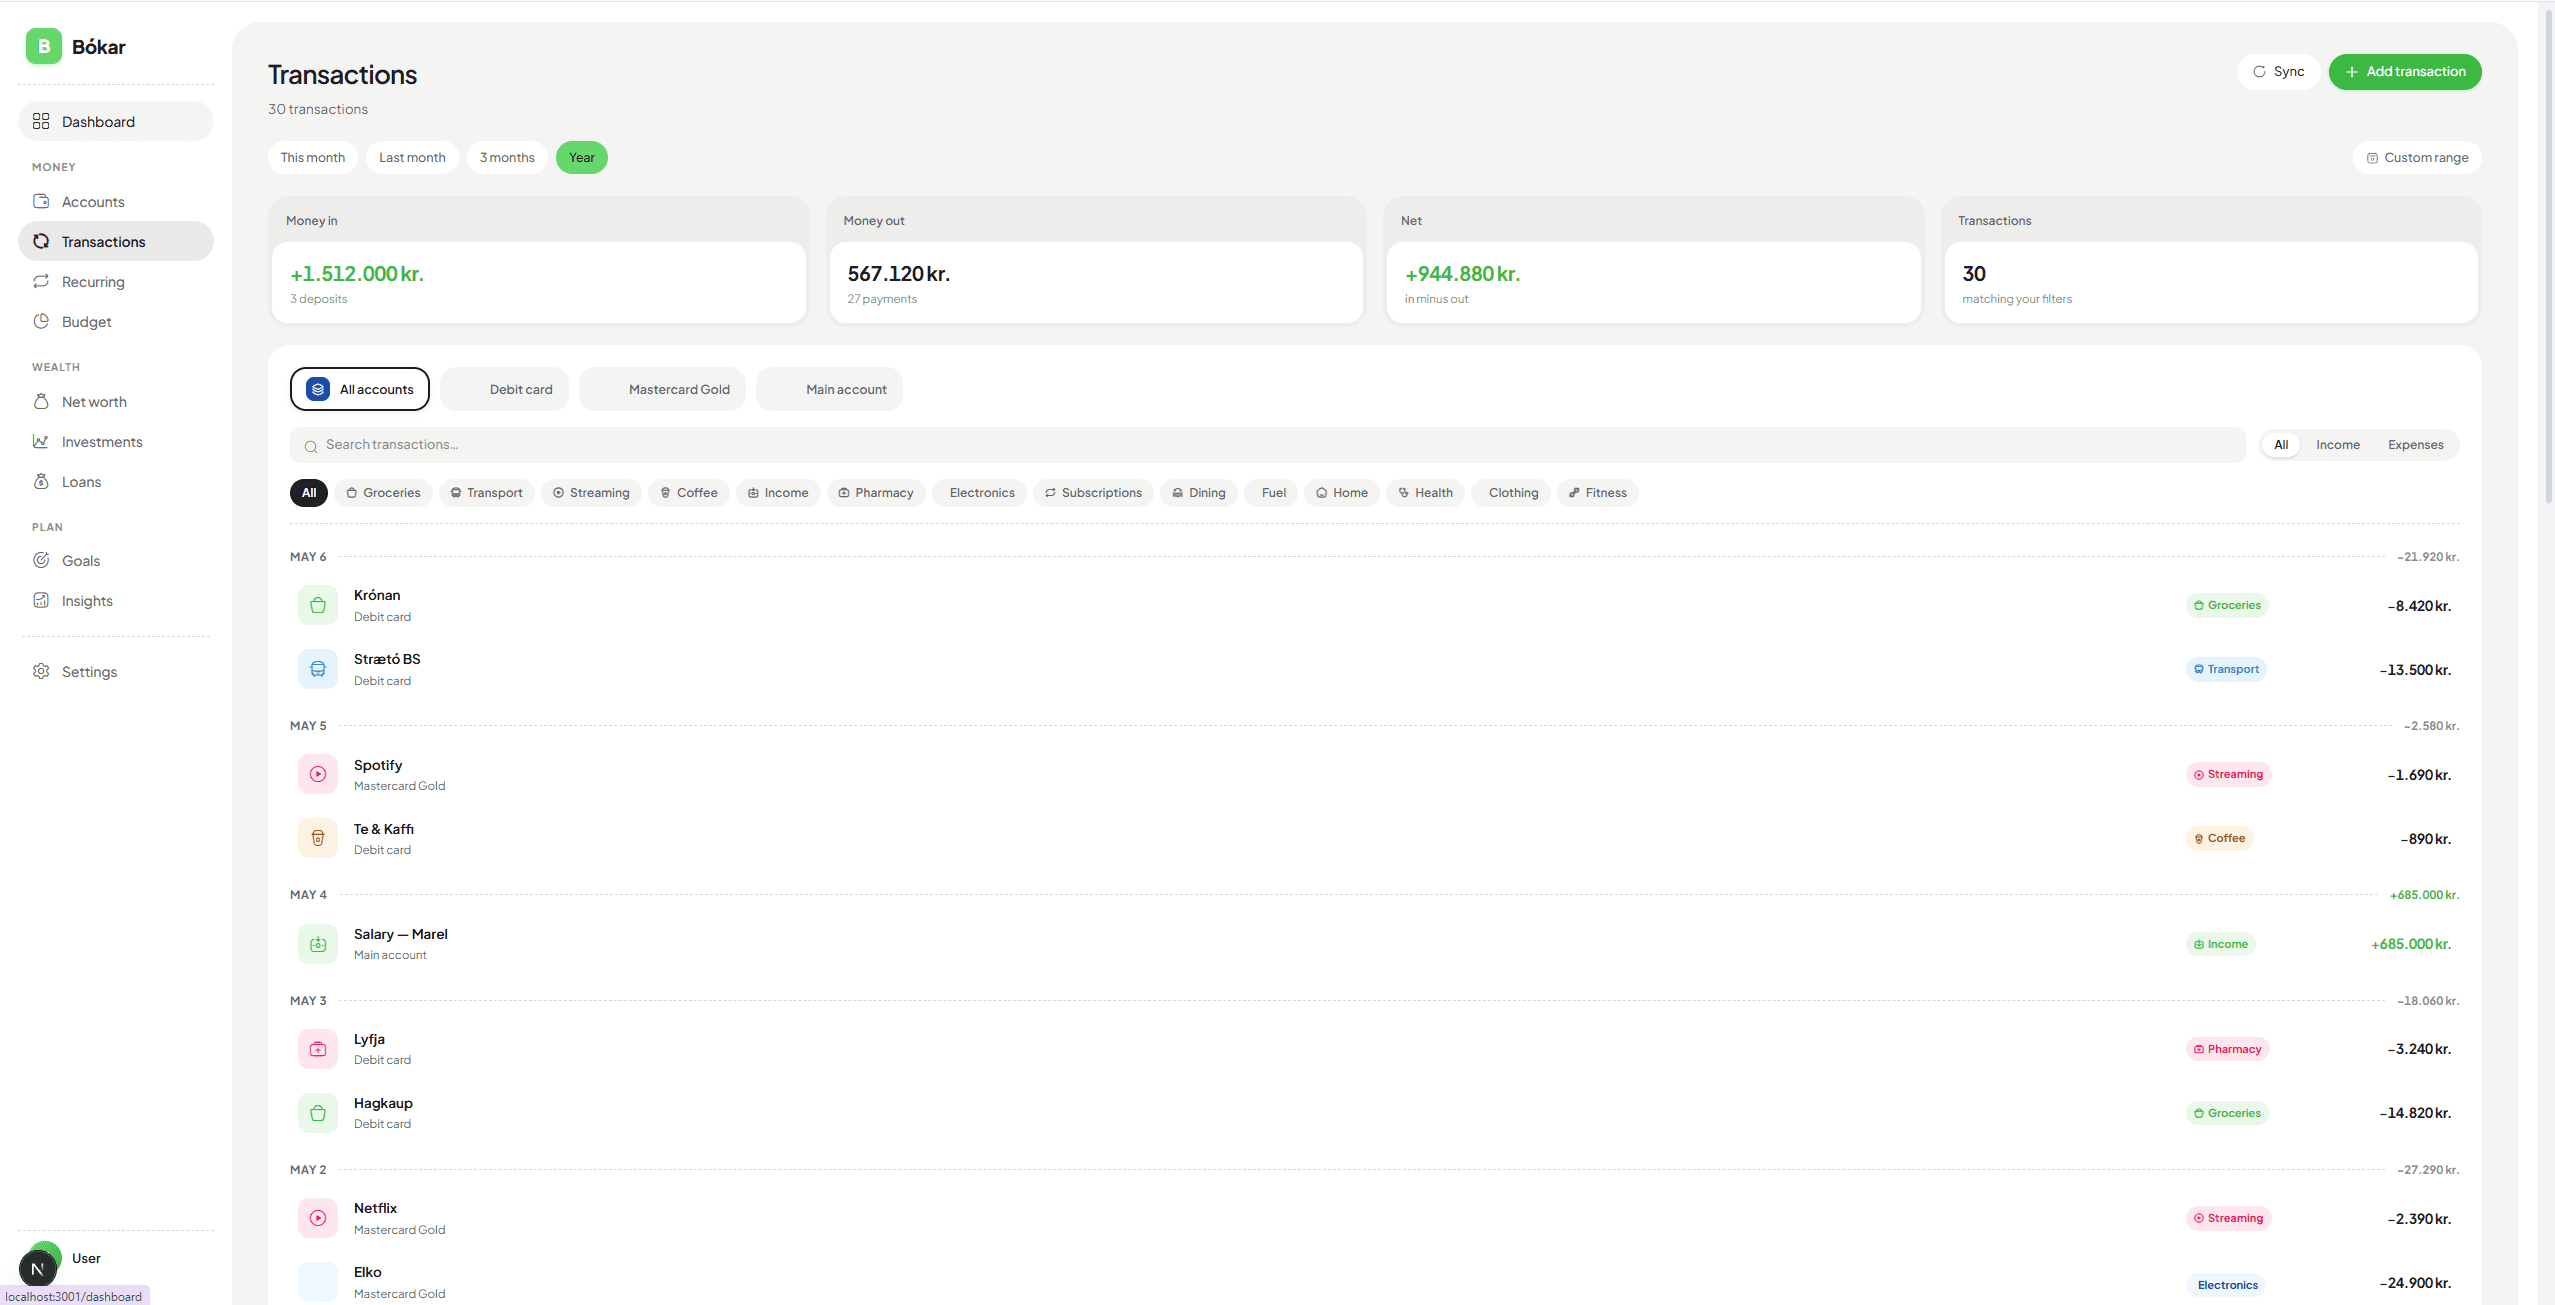Open Insights page

point(116,600)
